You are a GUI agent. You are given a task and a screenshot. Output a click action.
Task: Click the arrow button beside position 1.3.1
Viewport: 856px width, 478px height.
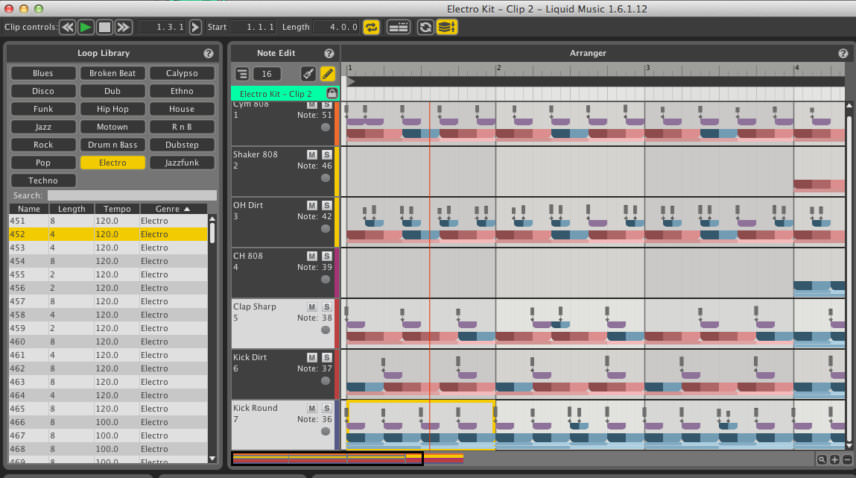point(195,27)
